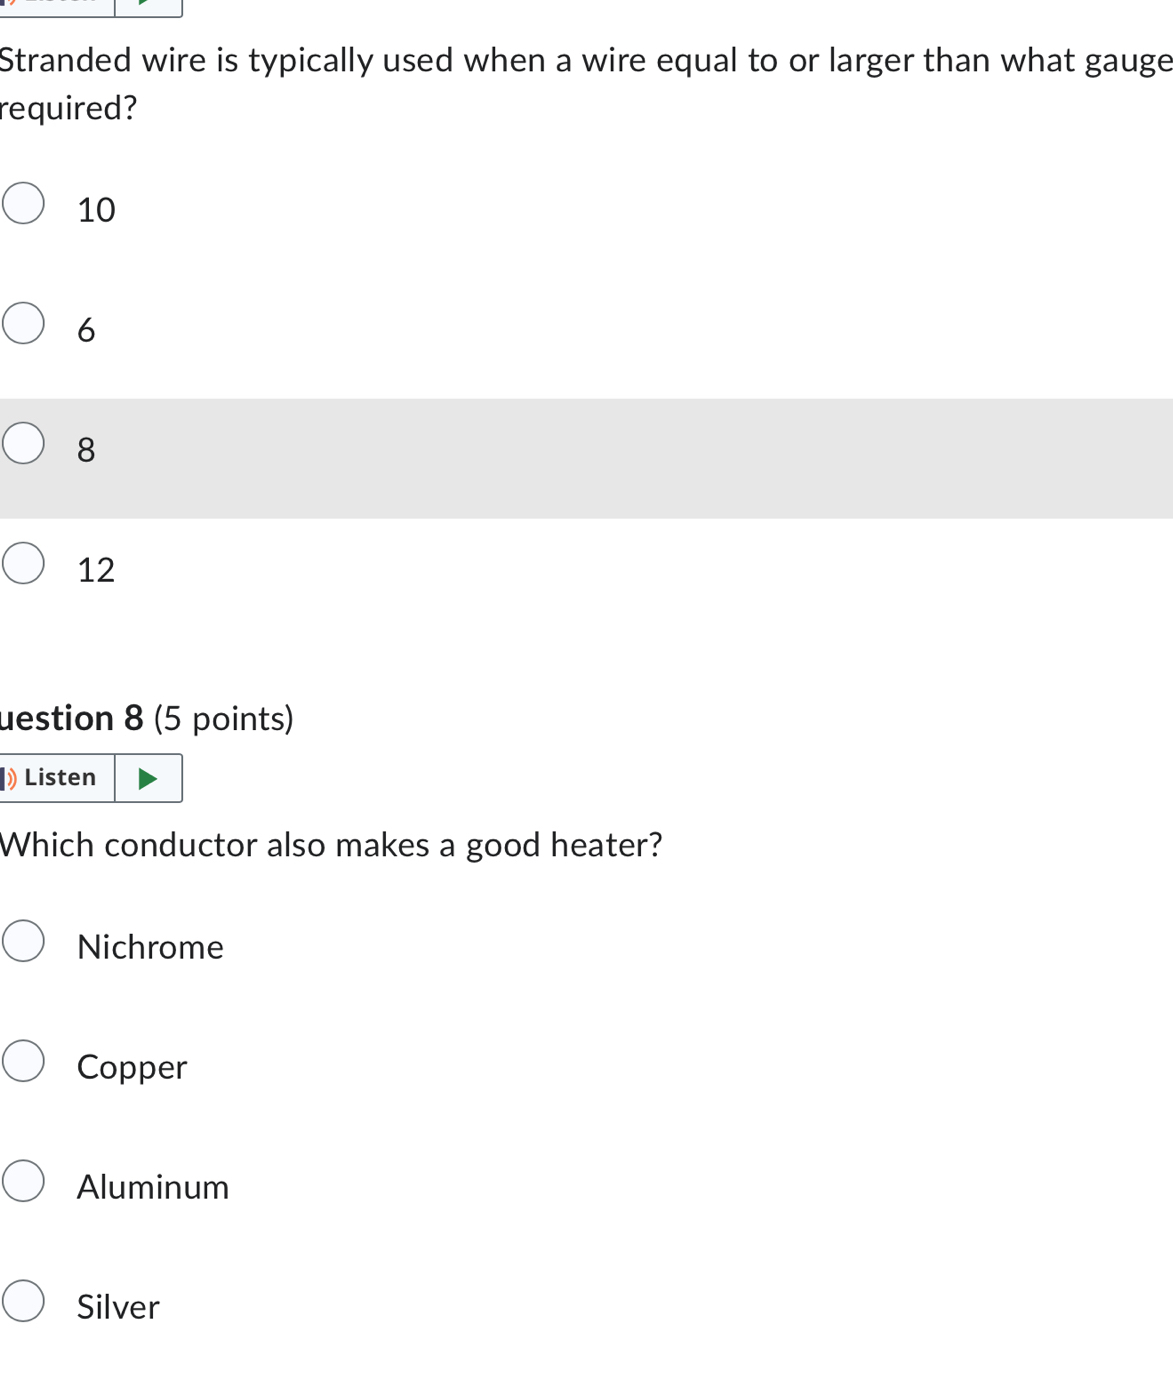
Task: Choose the Copper radio button
Action: [23, 1061]
